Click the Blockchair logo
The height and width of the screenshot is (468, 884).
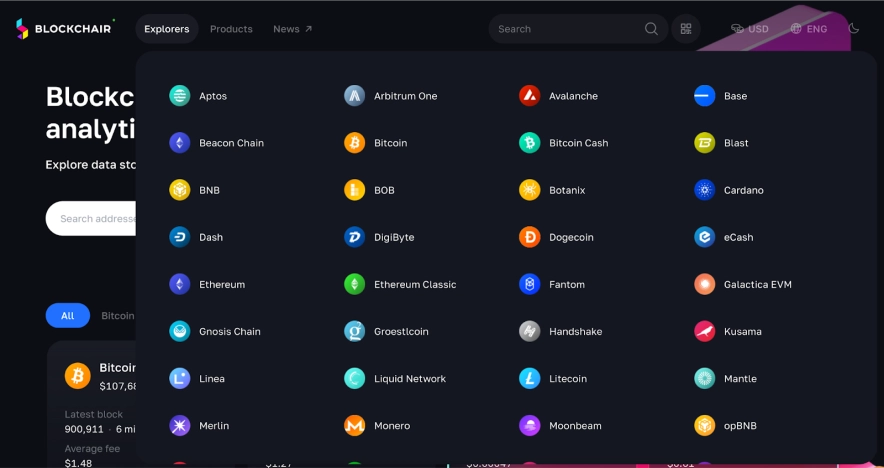[65, 29]
